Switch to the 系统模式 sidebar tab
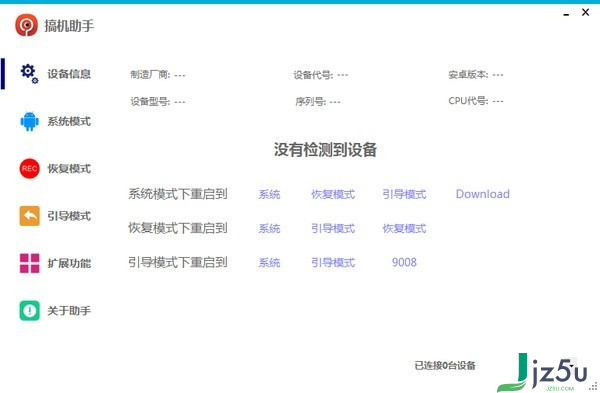 click(x=69, y=121)
